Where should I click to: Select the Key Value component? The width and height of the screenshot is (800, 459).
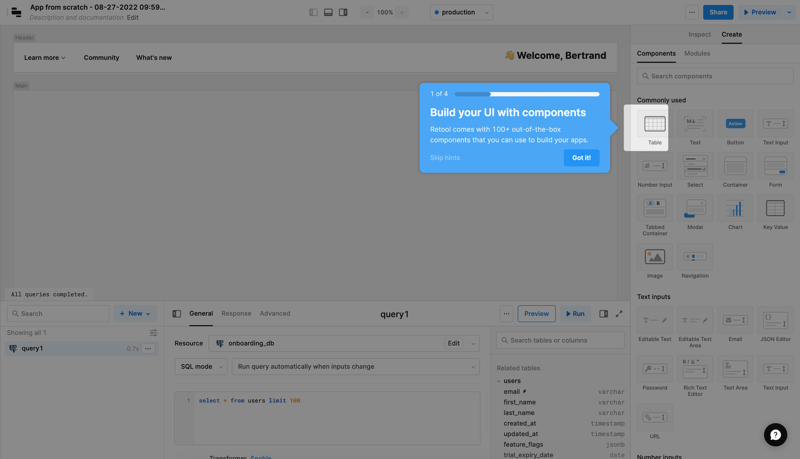pyautogui.click(x=776, y=213)
